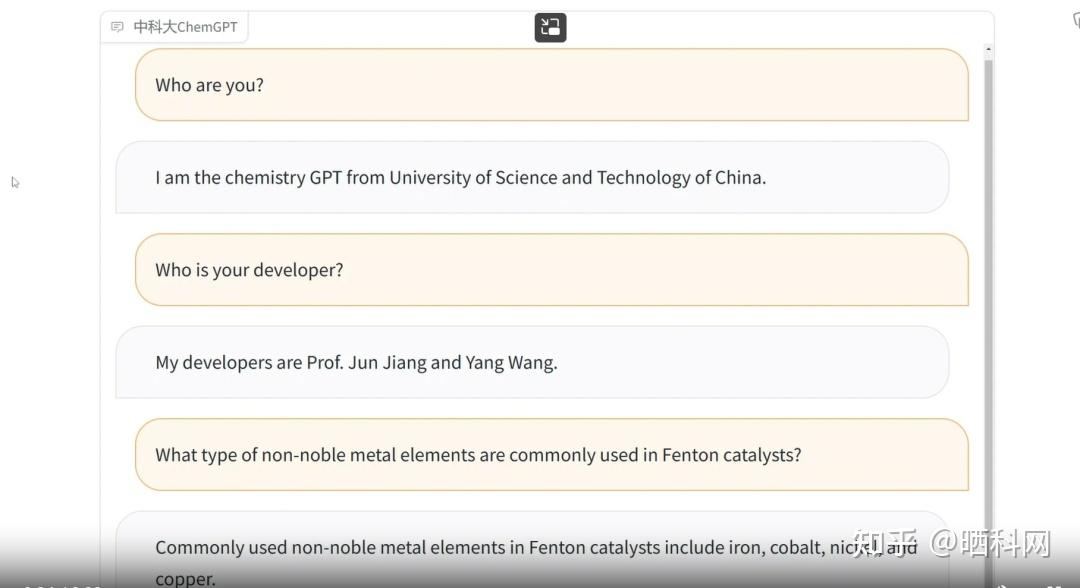Select the 中科大ChemGPT chatbot label
The image size is (1080, 588).
[x=185, y=27]
